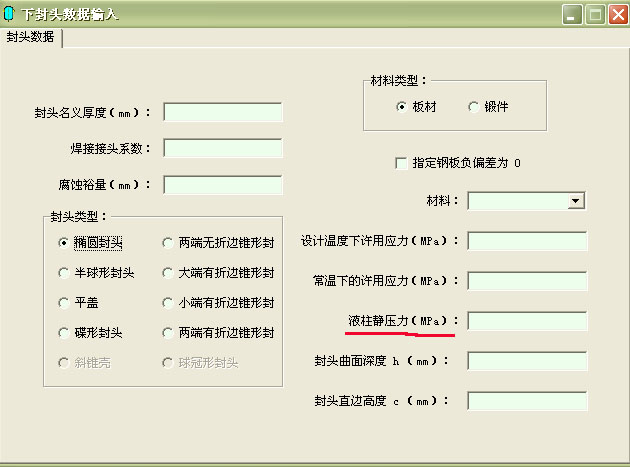Choose the 半球形封头 head type
This screenshot has width=630, height=467.
pos(65,272)
